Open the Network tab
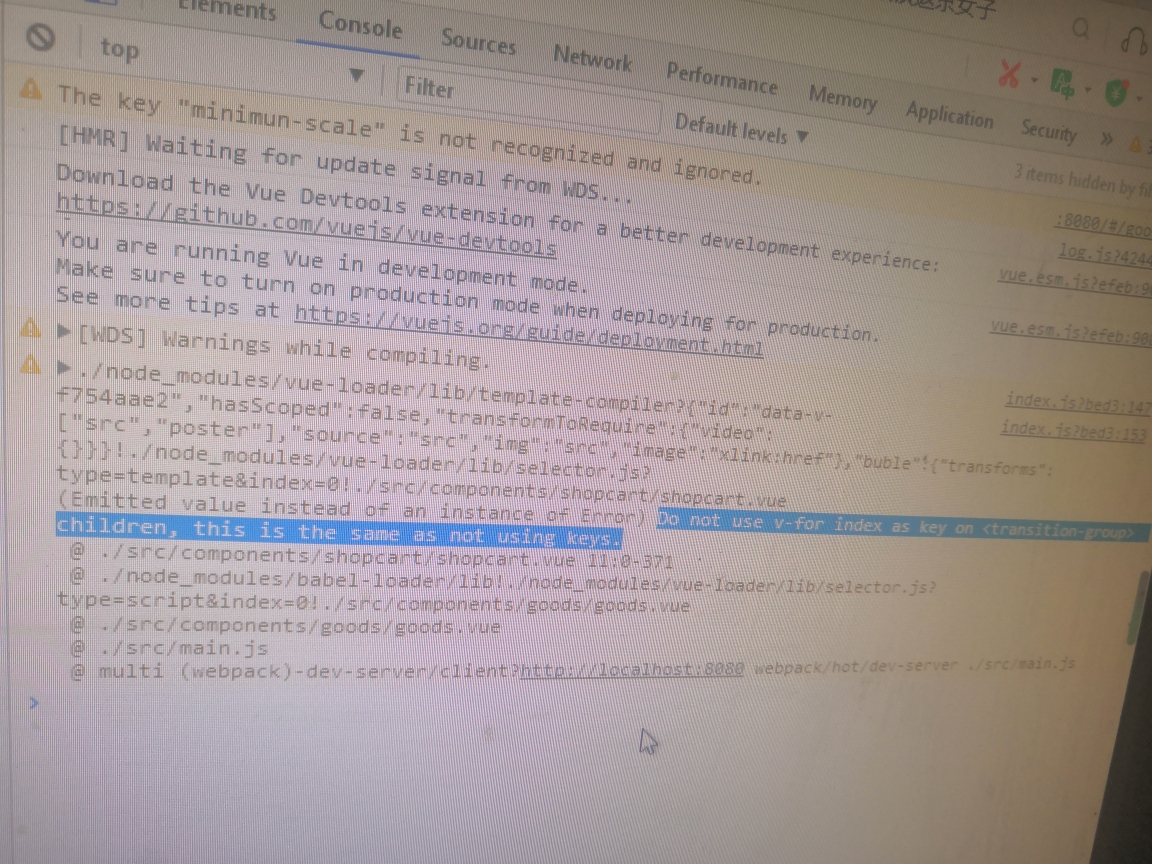Image resolution: width=1152 pixels, height=864 pixels. [593, 58]
